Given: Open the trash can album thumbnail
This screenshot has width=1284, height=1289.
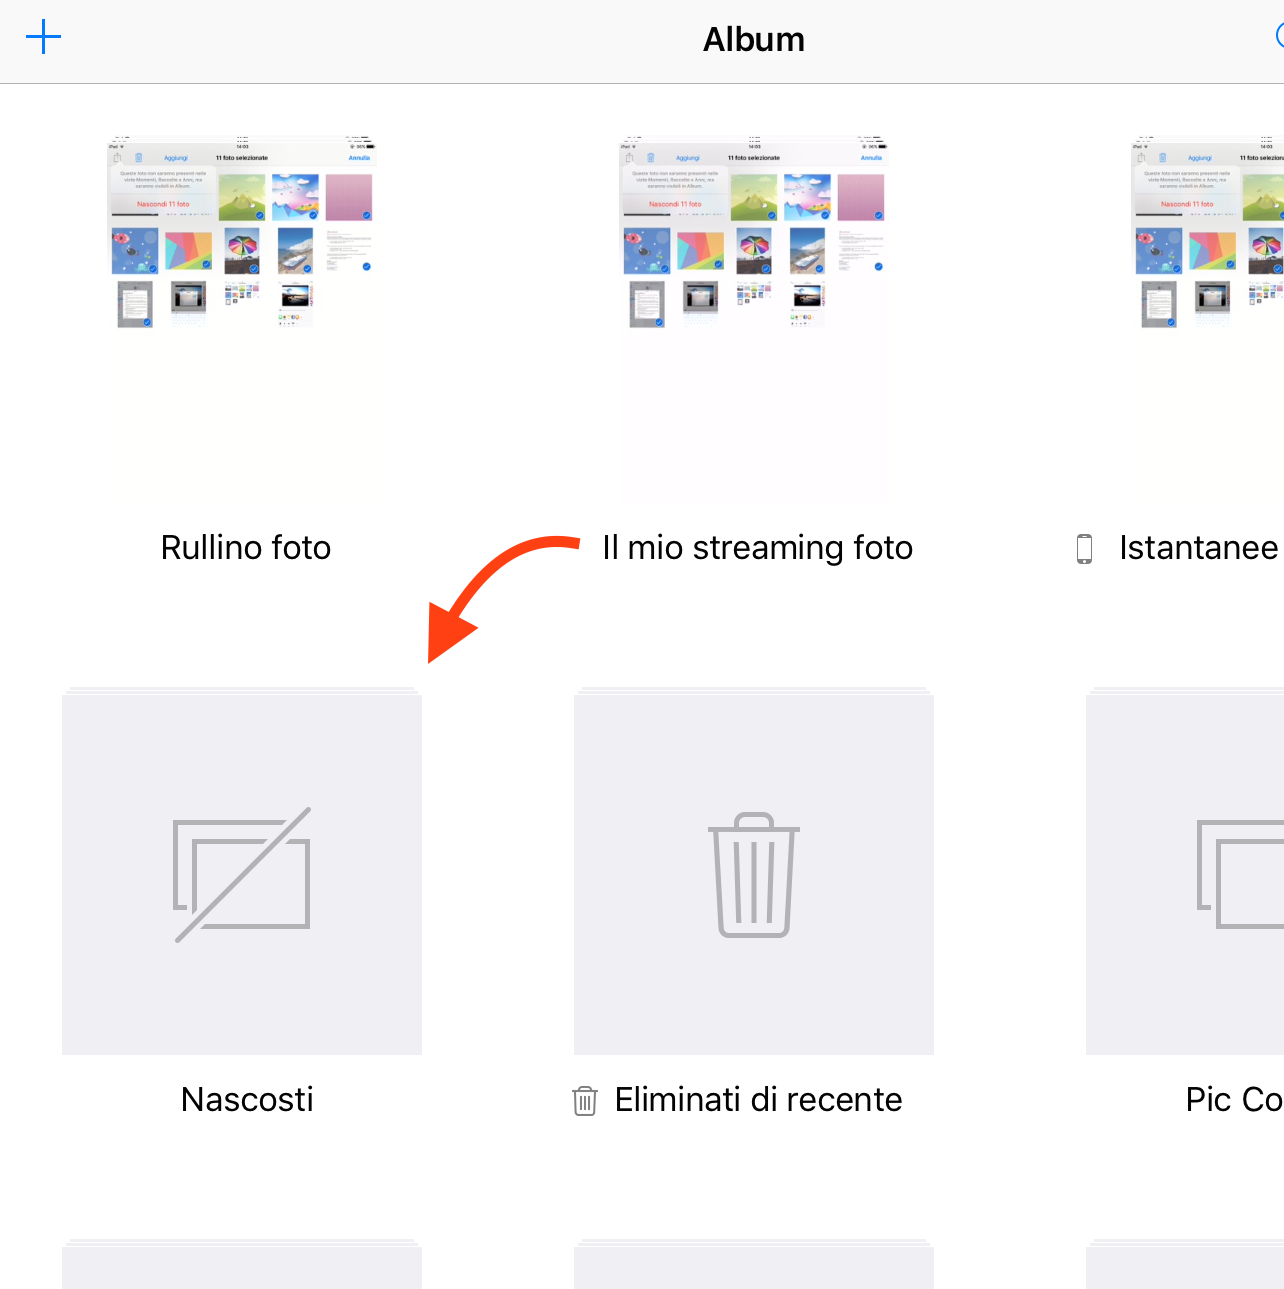Looking at the screenshot, I should click(x=754, y=875).
